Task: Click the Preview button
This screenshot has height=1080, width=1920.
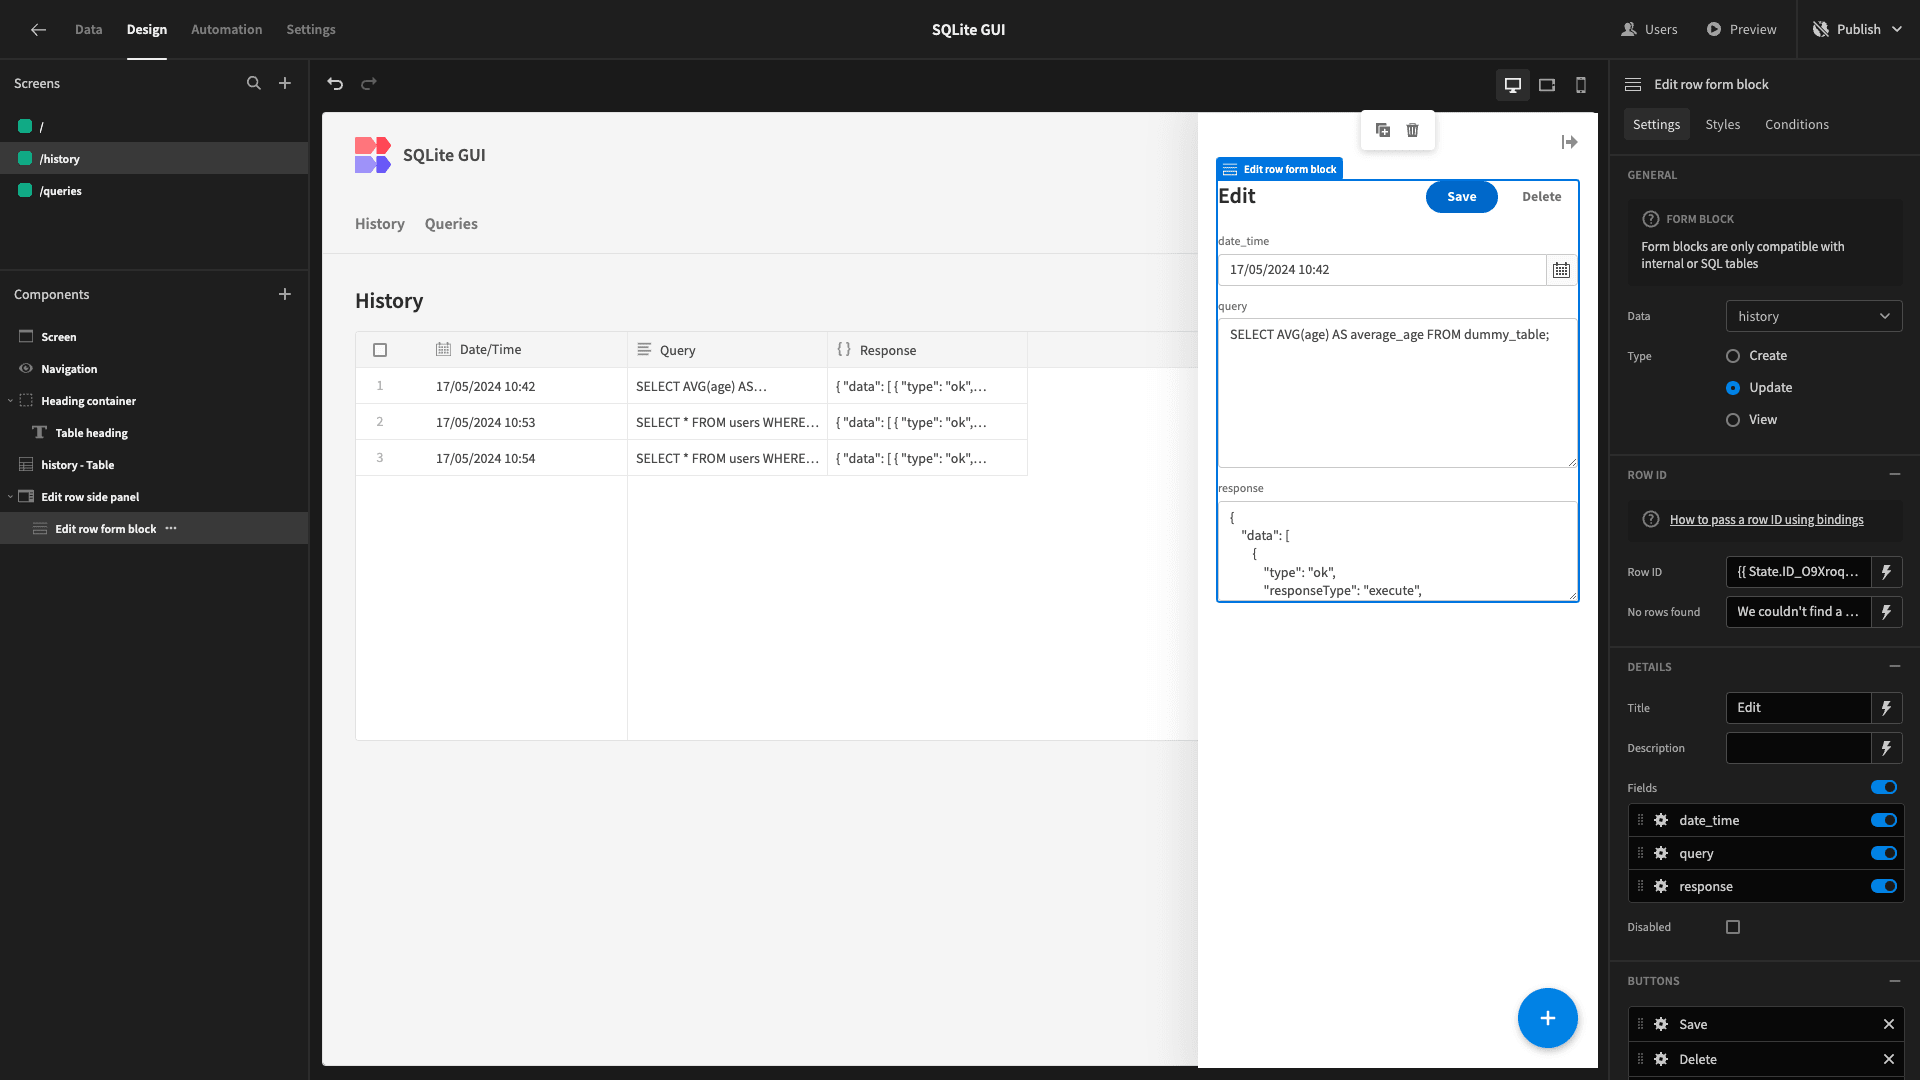Action: click(x=1742, y=30)
